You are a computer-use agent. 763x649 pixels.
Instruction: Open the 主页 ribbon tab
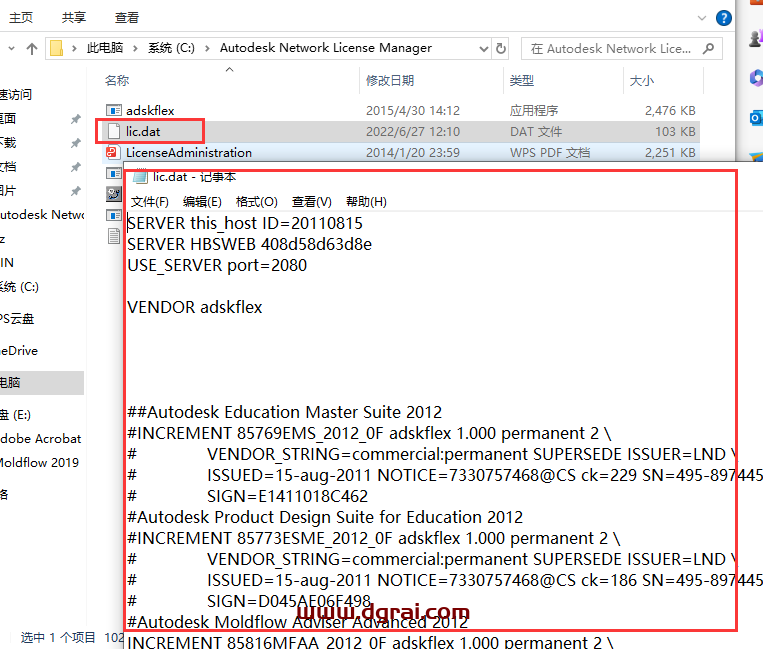[21, 18]
